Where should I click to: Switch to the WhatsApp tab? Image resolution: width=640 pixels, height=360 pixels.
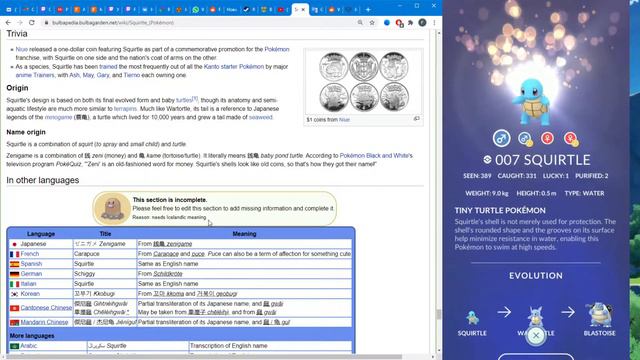pyautogui.click(x=198, y=9)
